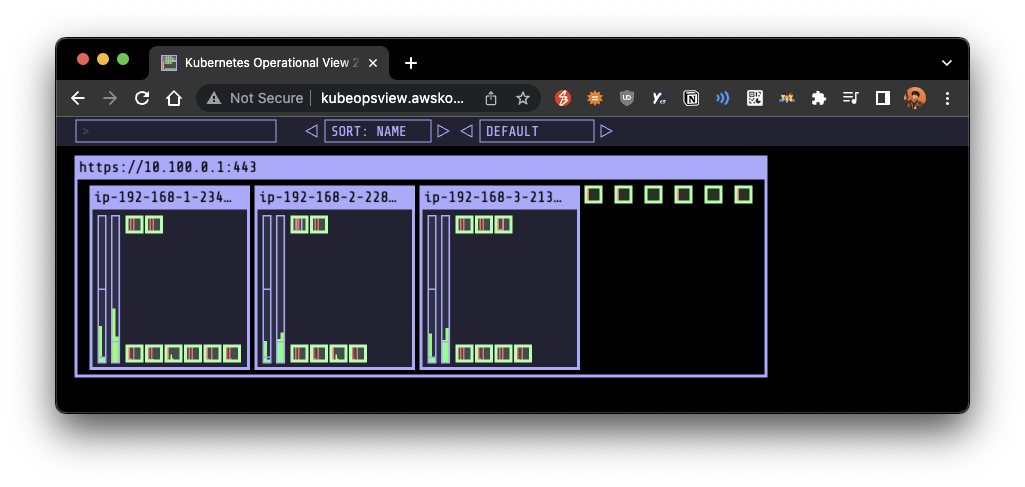
Task: Select second top-row pod in node ip-192-168-1-234
Action: [x=154, y=224]
